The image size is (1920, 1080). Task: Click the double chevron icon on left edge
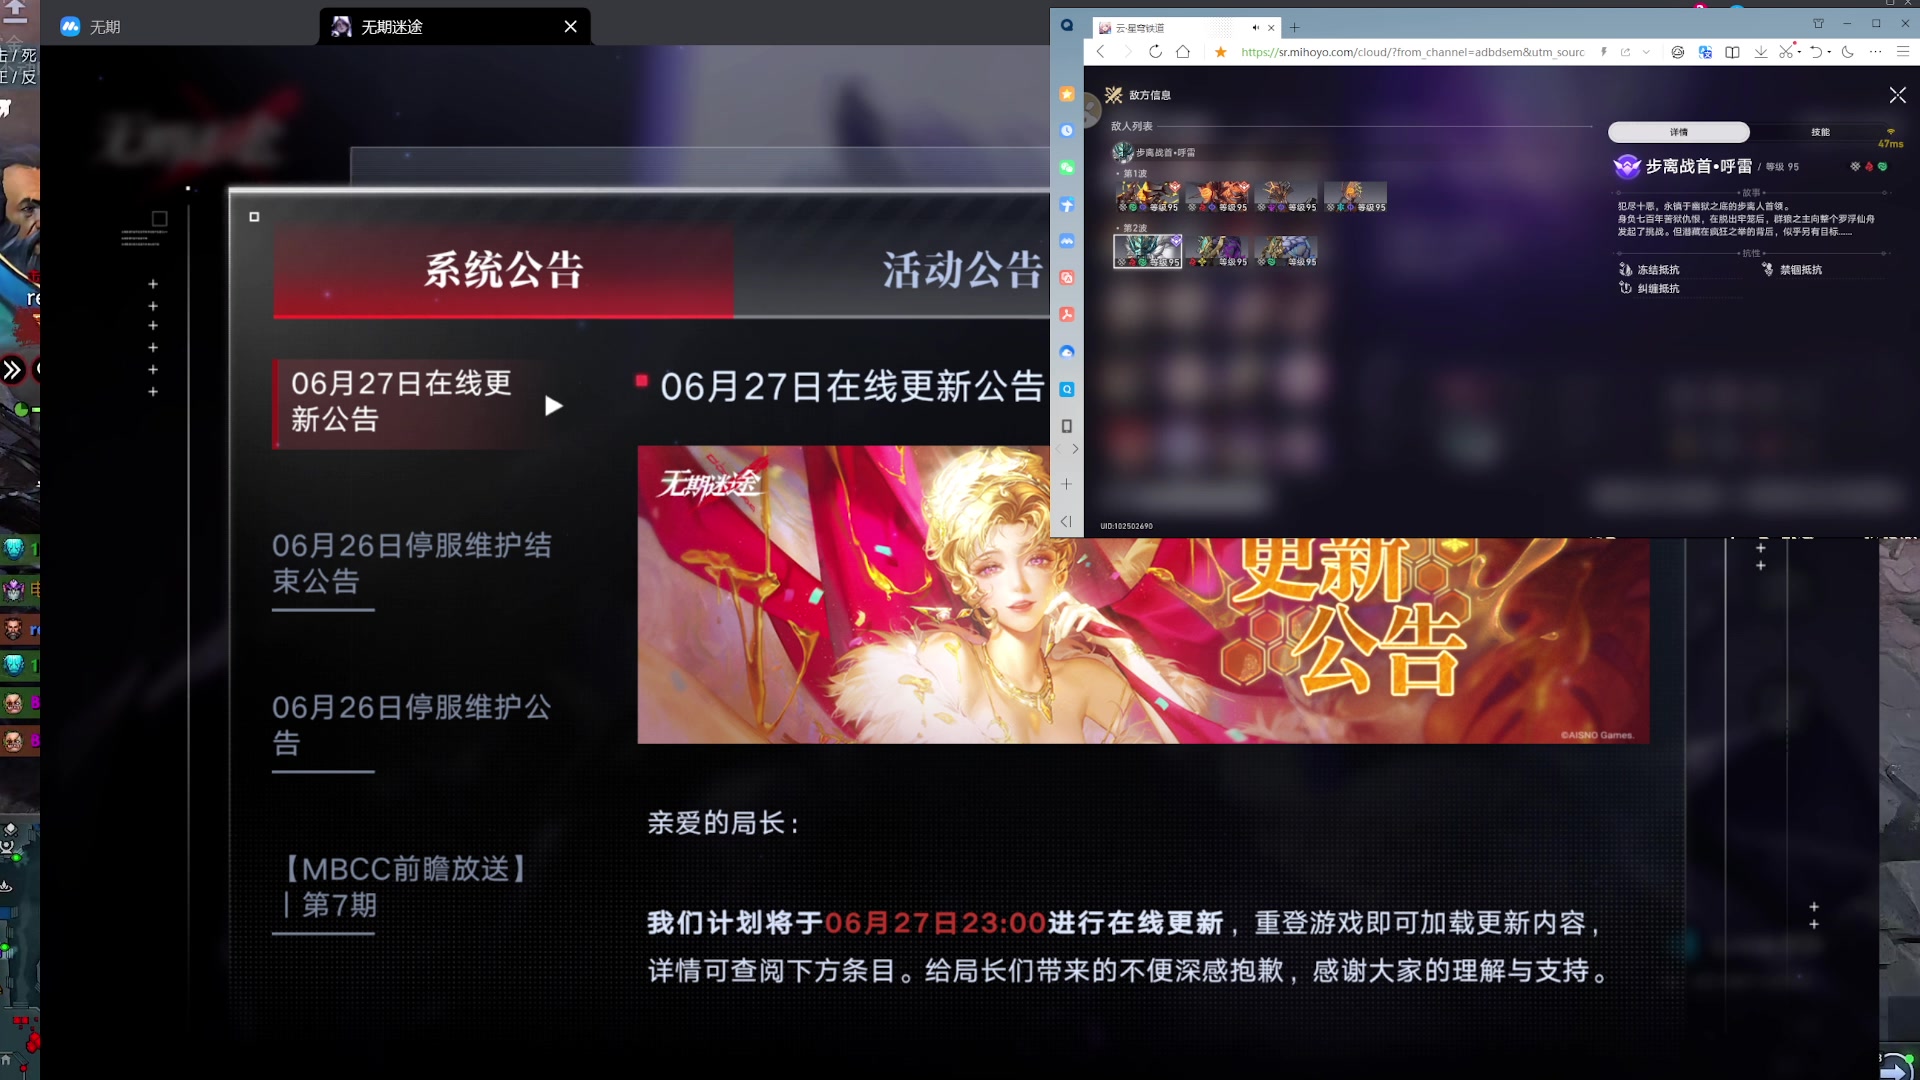click(x=12, y=370)
